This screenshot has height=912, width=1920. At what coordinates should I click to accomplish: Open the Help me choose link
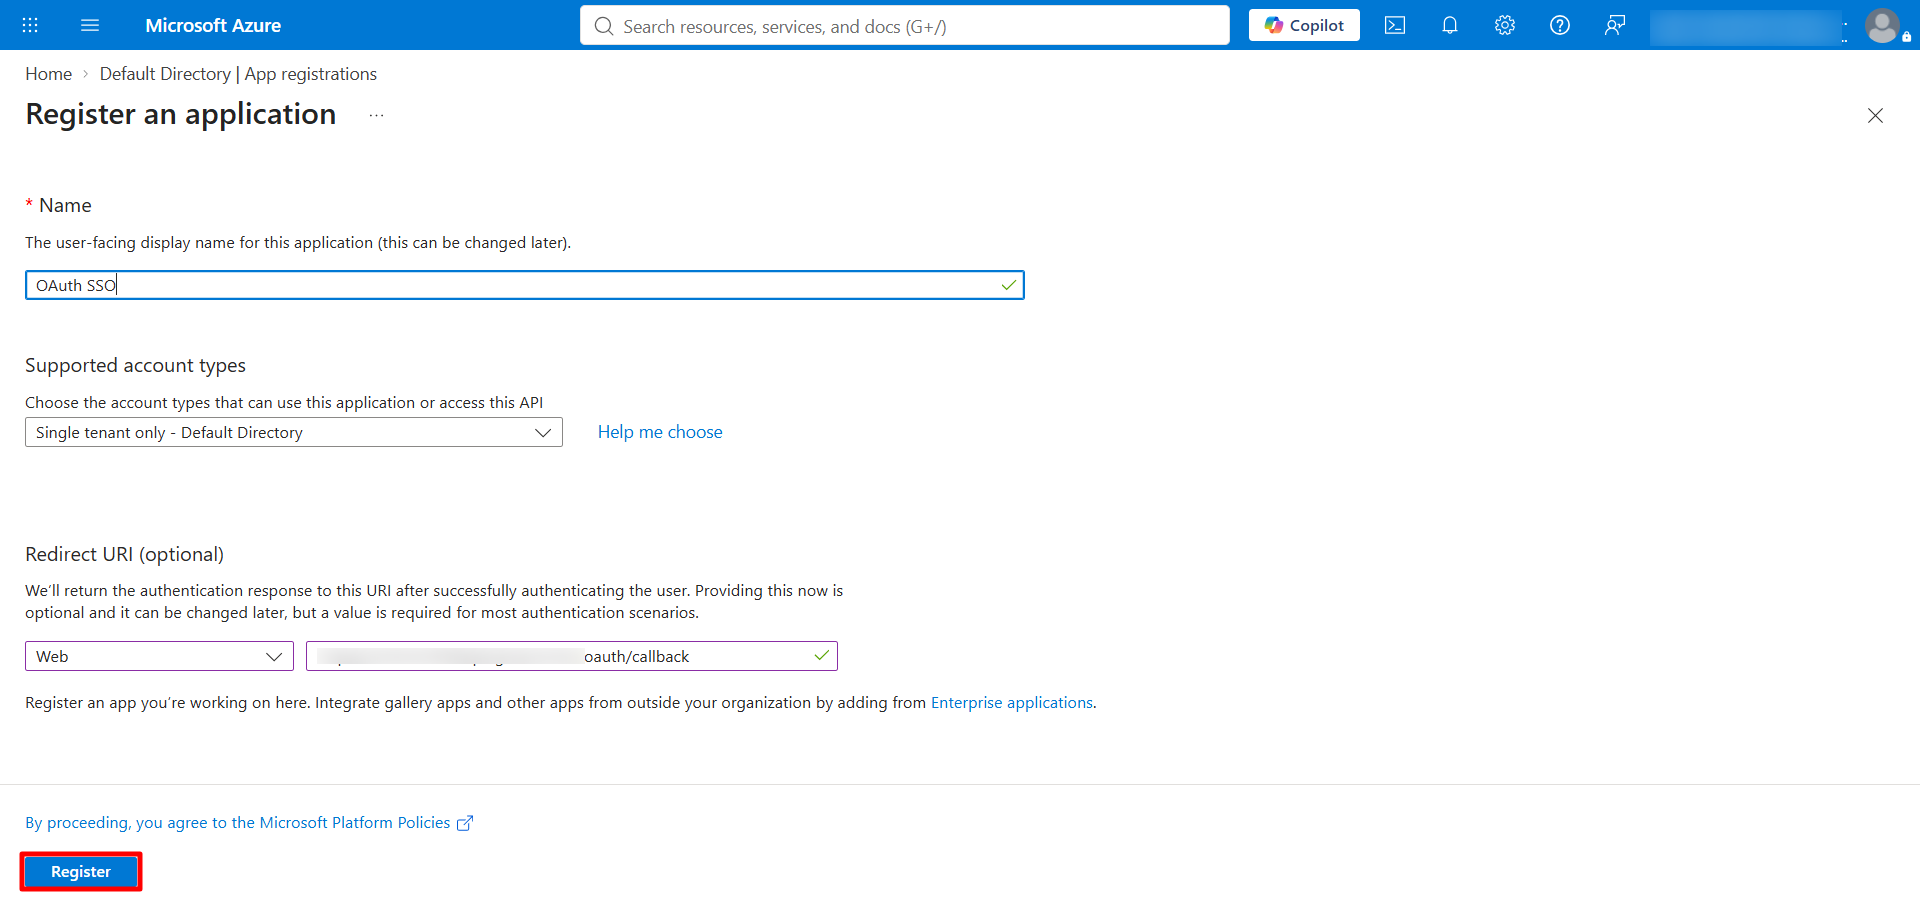click(x=660, y=432)
